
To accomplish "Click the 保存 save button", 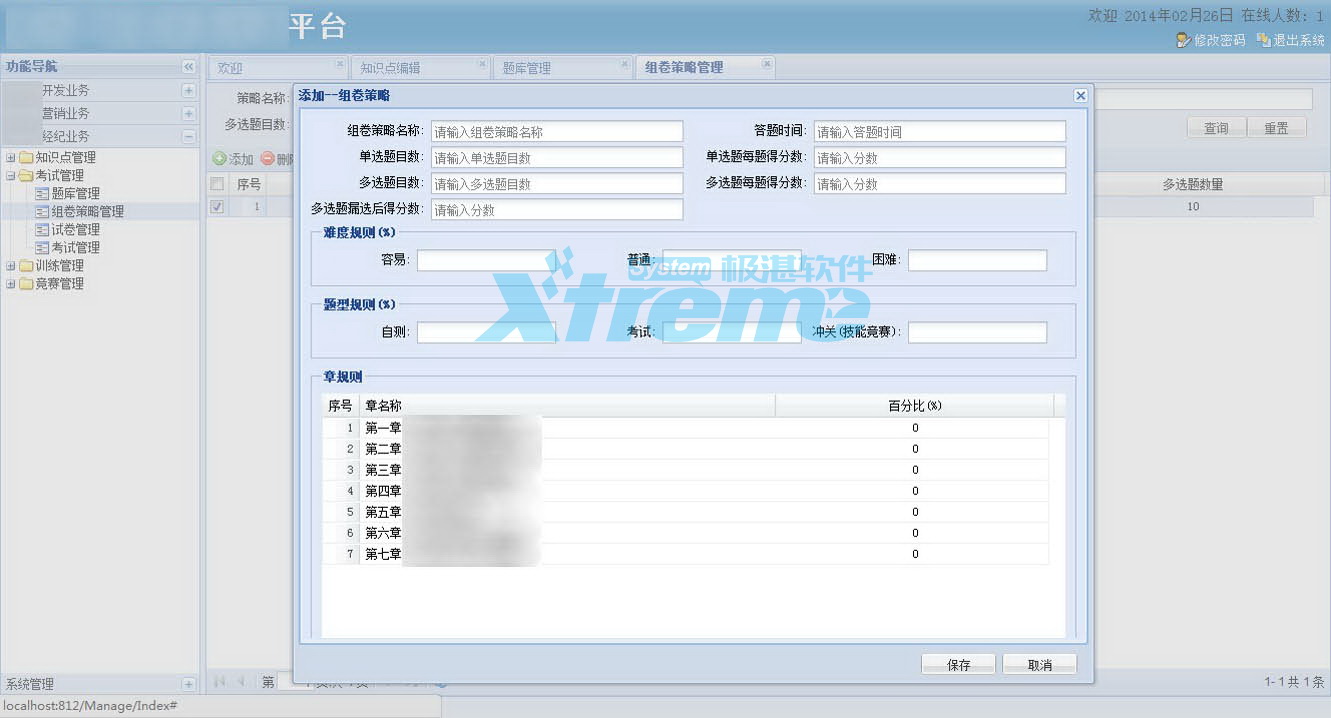I will [x=956, y=663].
